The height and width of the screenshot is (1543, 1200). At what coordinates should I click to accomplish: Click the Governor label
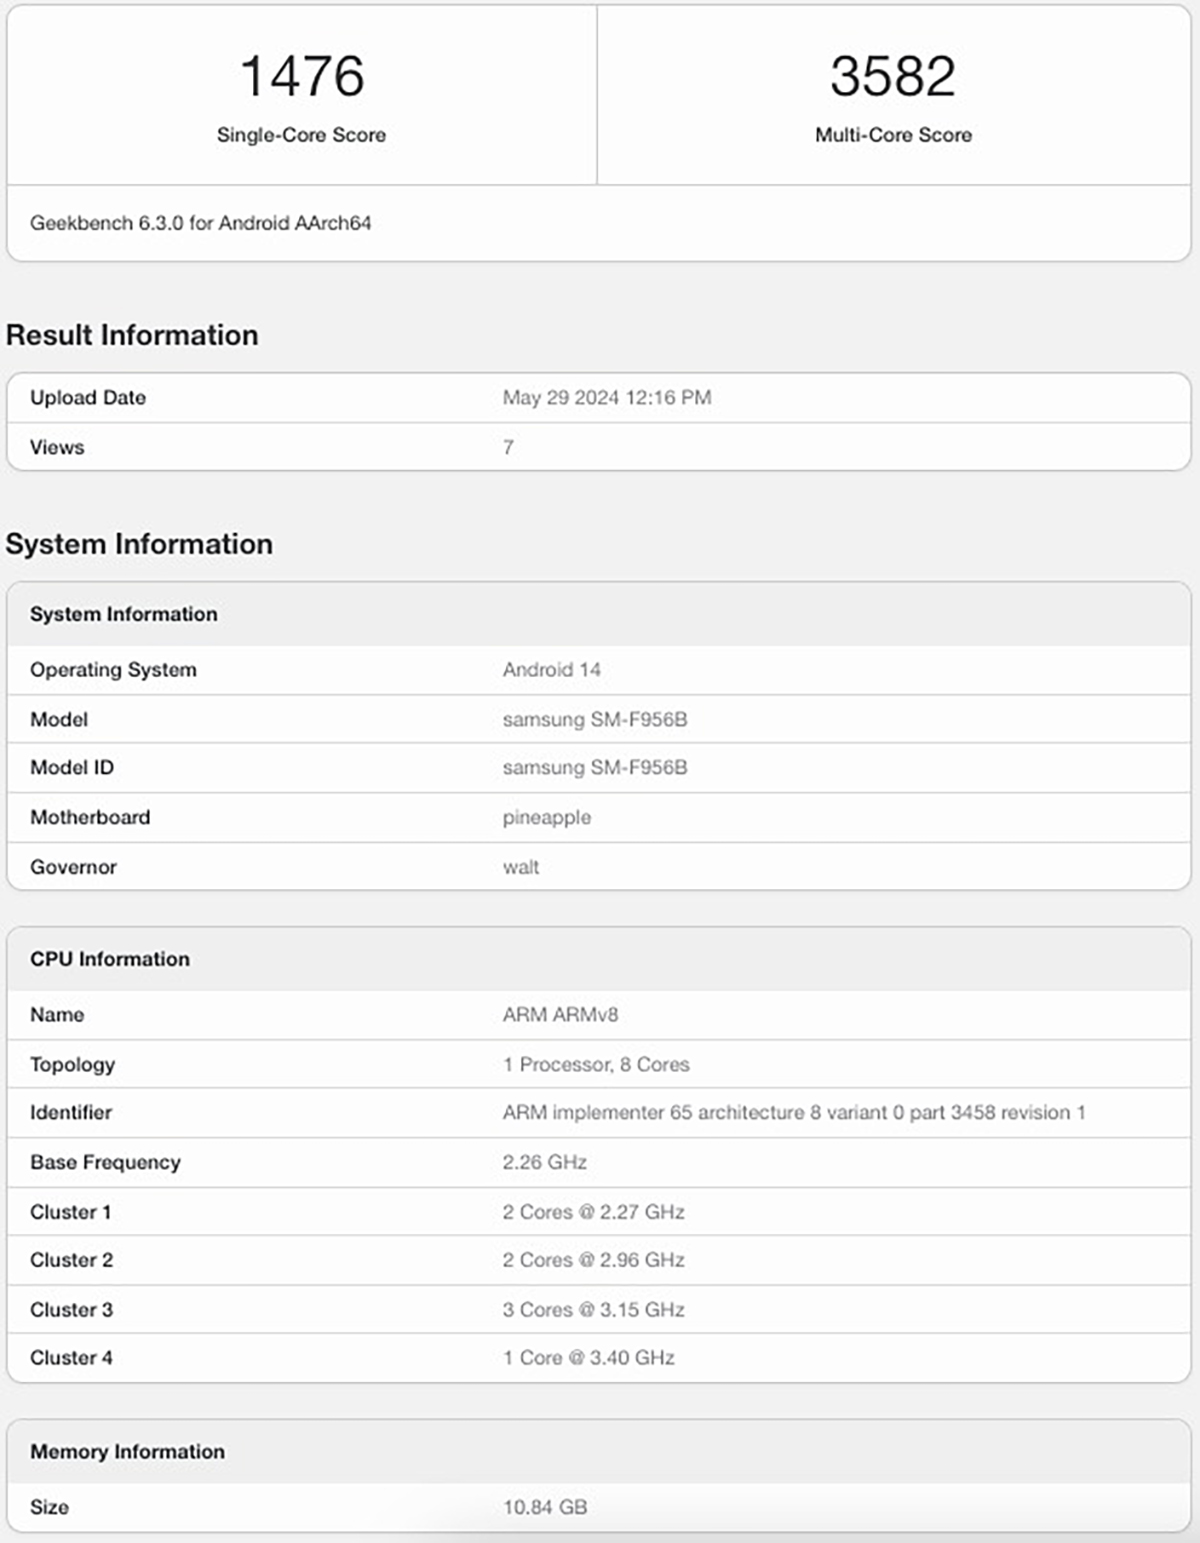[x=73, y=868]
